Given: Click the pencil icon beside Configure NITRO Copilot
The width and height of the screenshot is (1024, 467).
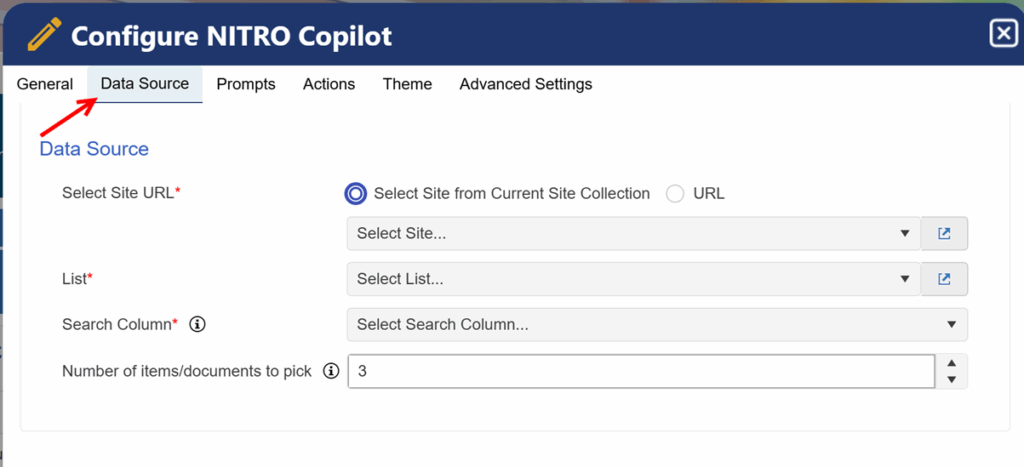Looking at the screenshot, I should coord(44,34).
